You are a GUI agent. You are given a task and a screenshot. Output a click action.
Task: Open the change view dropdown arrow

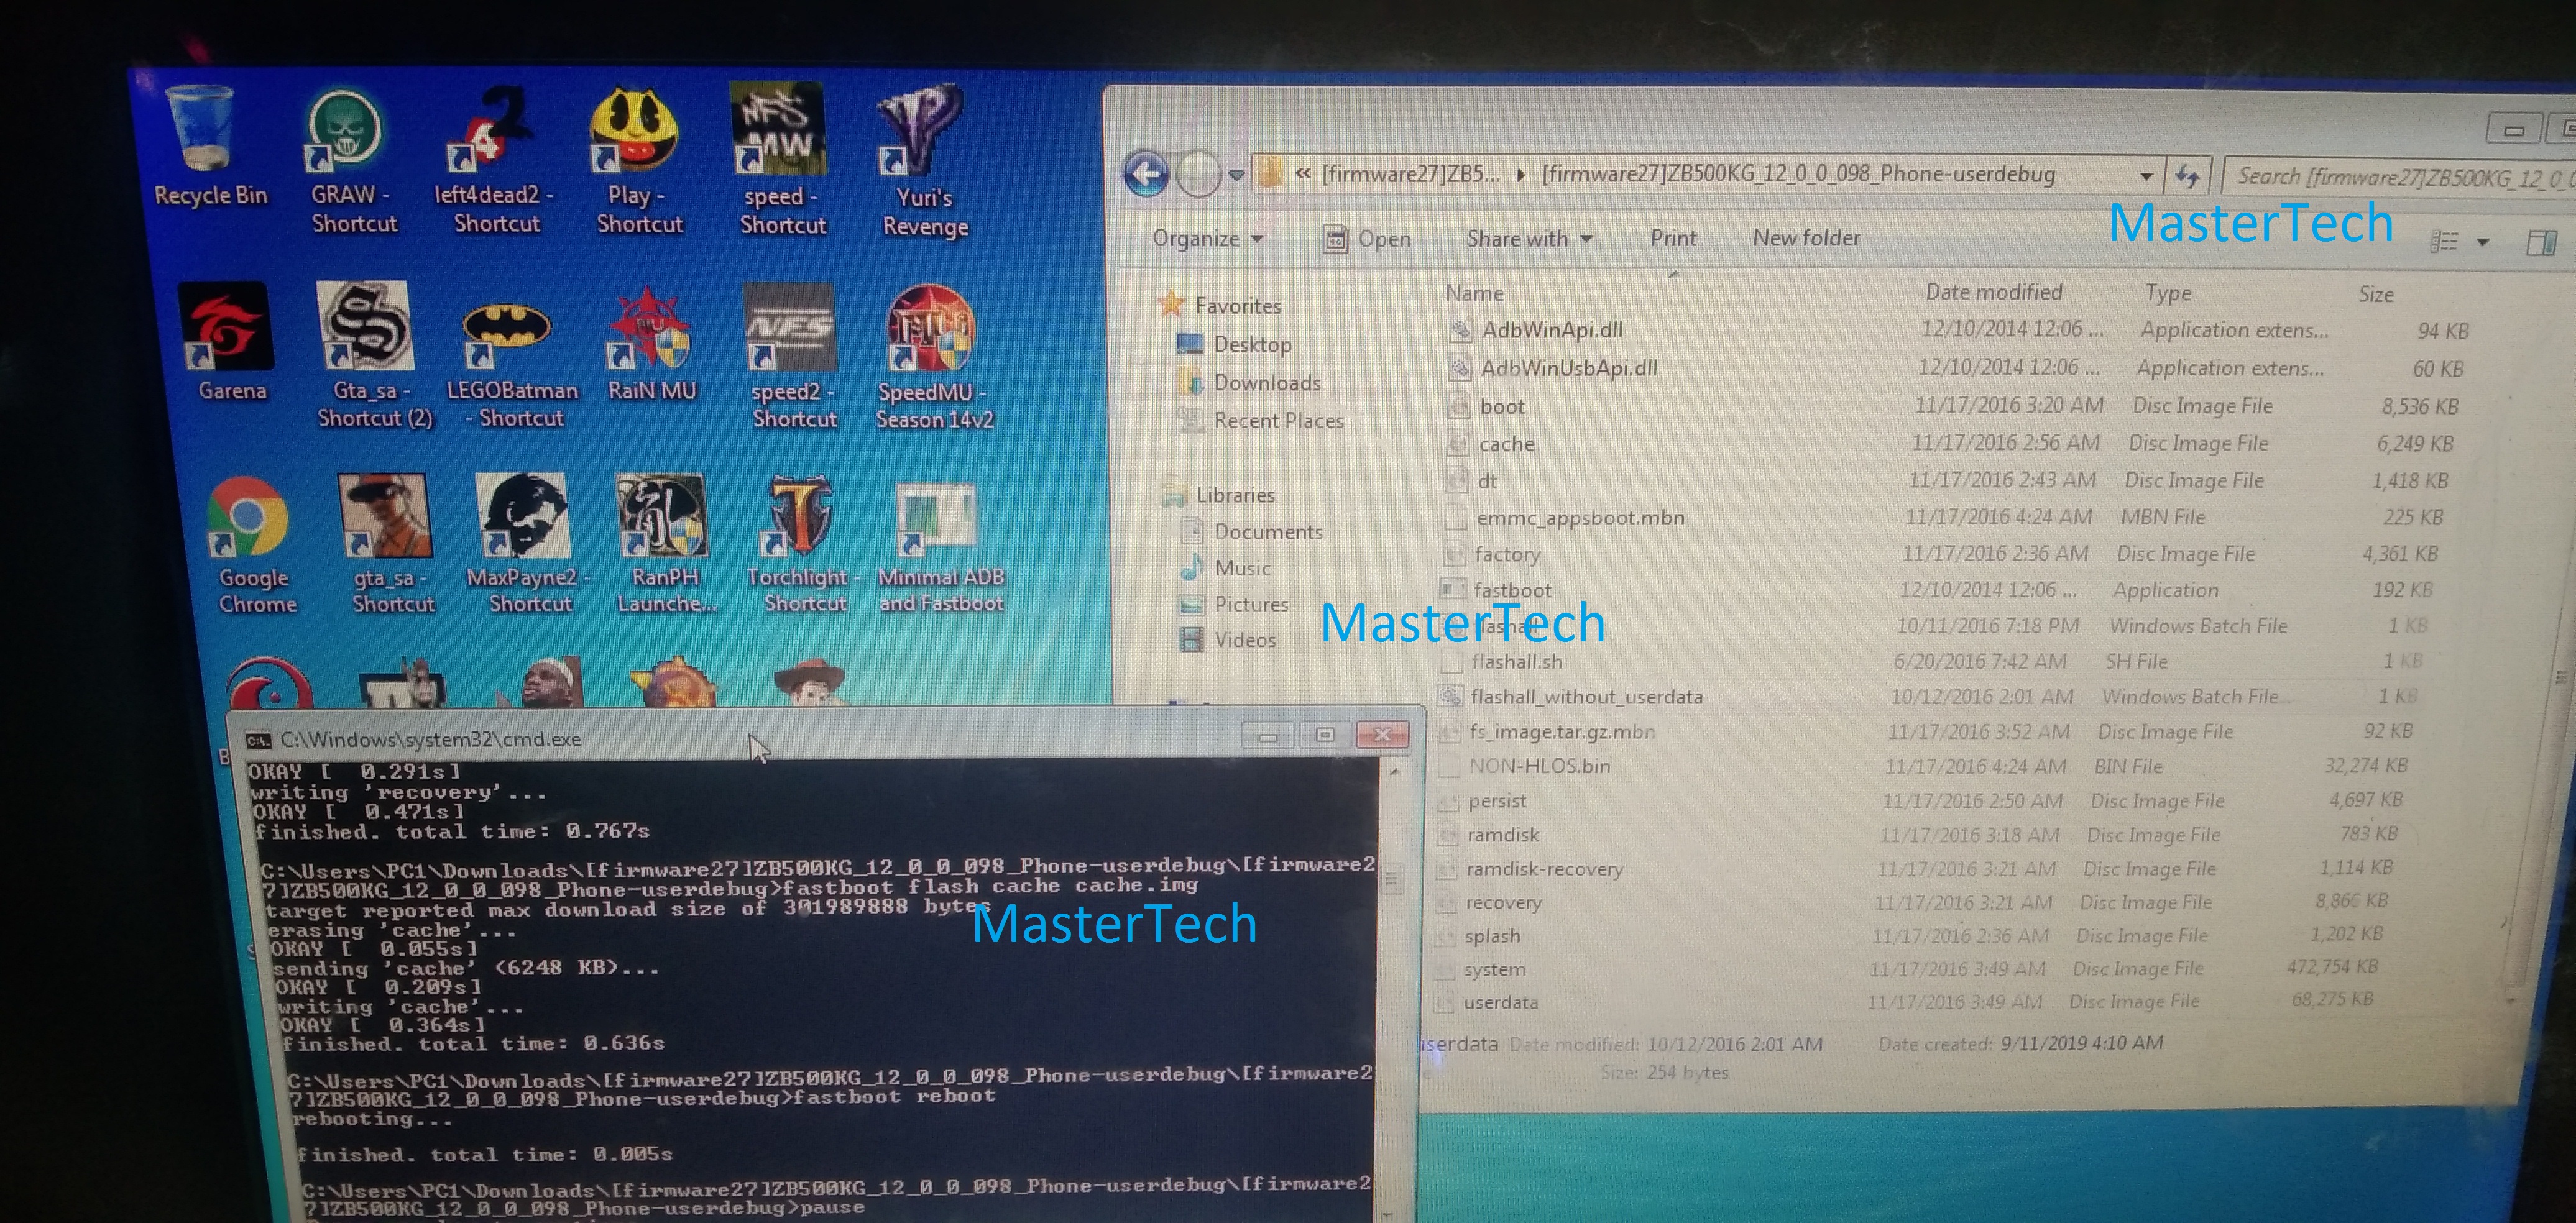coord(2482,242)
